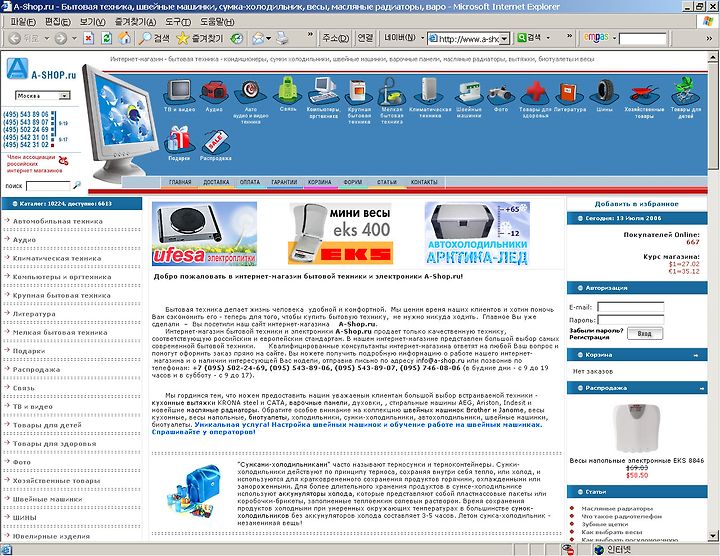Expand the Back button history arrow
The height and width of the screenshot is (556, 720).
(x=47, y=38)
